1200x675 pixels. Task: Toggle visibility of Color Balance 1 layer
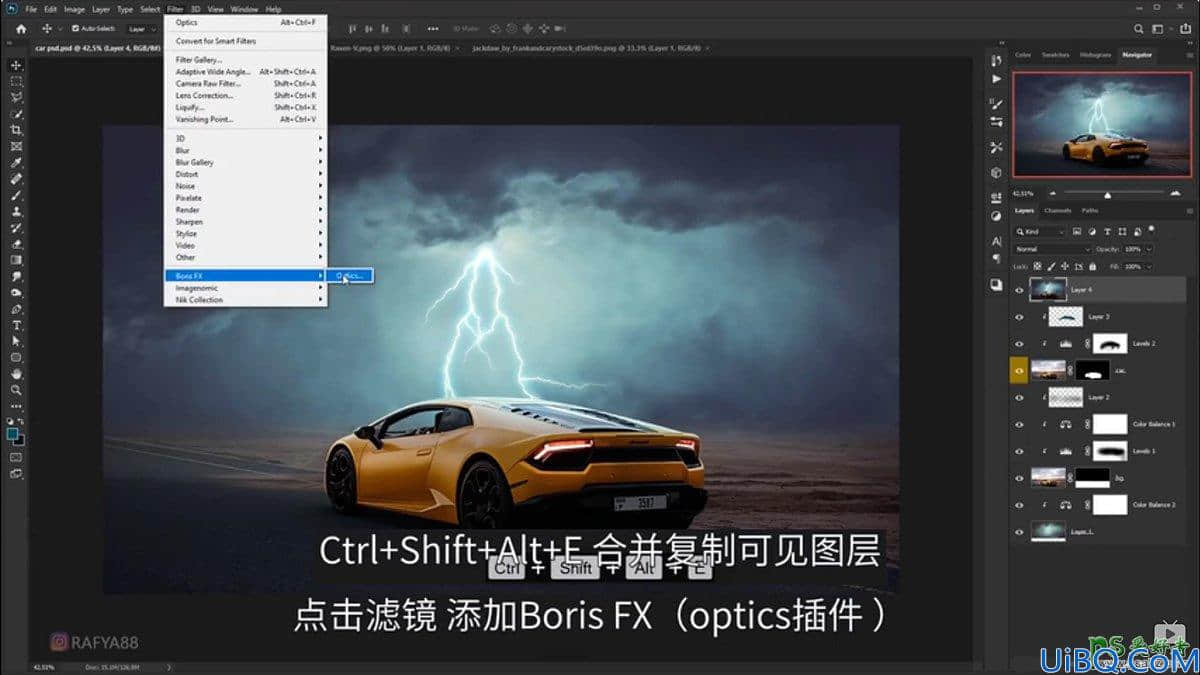[x=1019, y=424]
